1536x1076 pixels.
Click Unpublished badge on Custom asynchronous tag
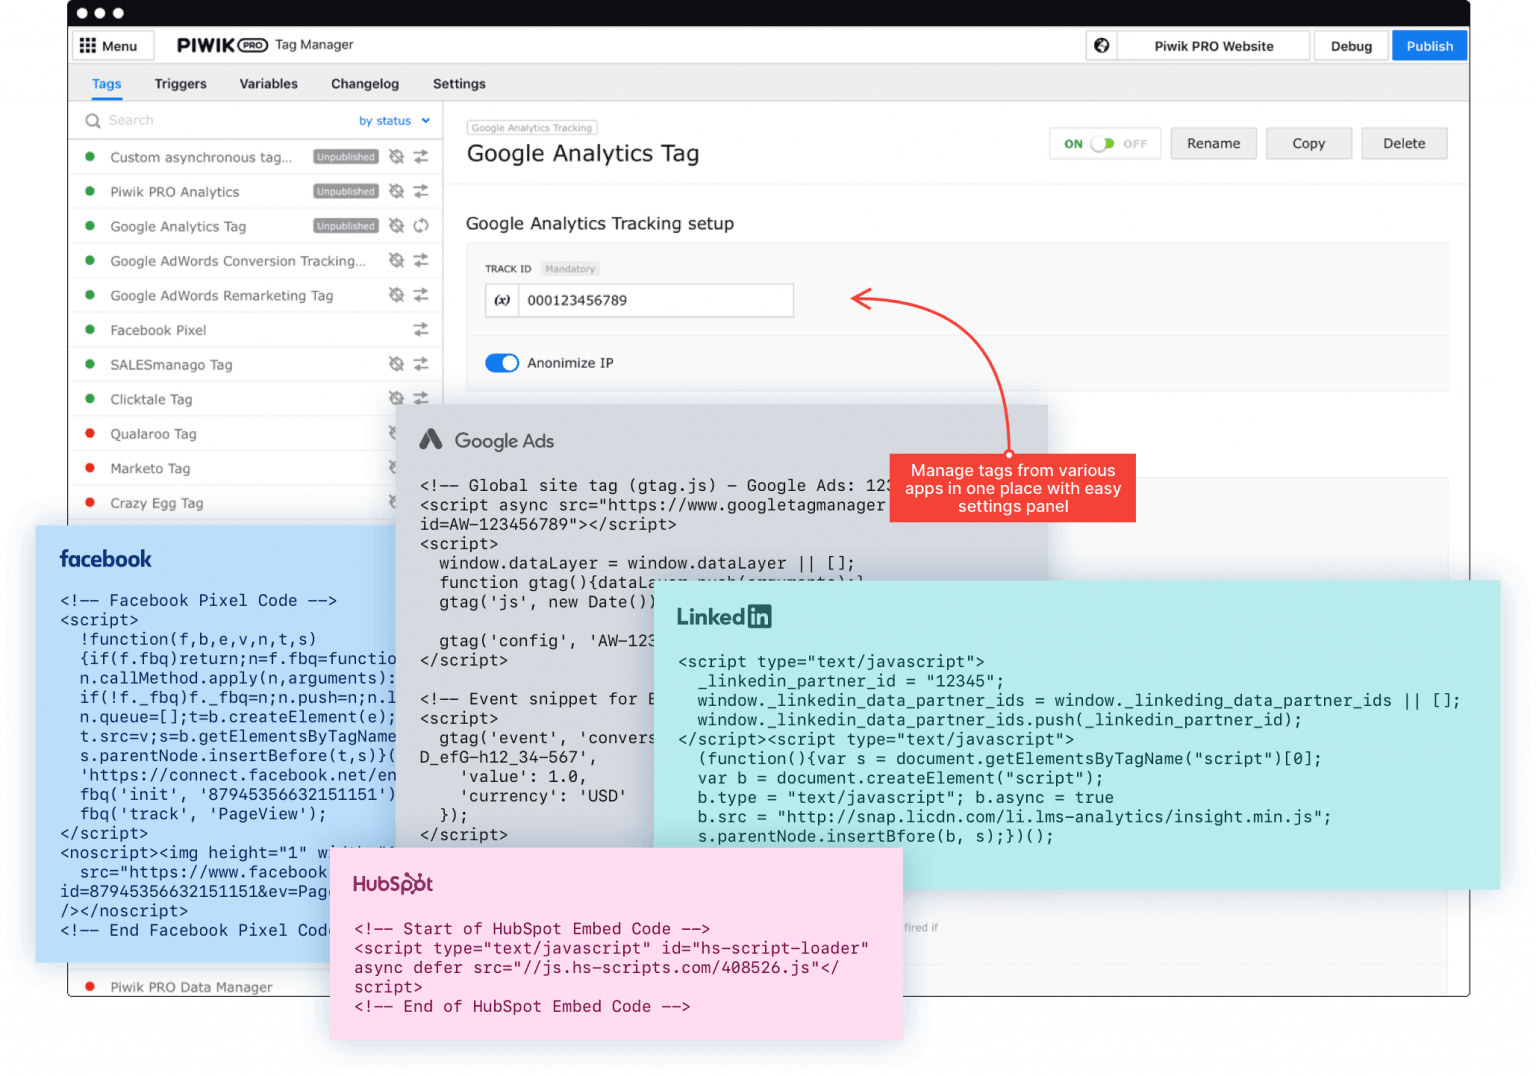point(346,157)
